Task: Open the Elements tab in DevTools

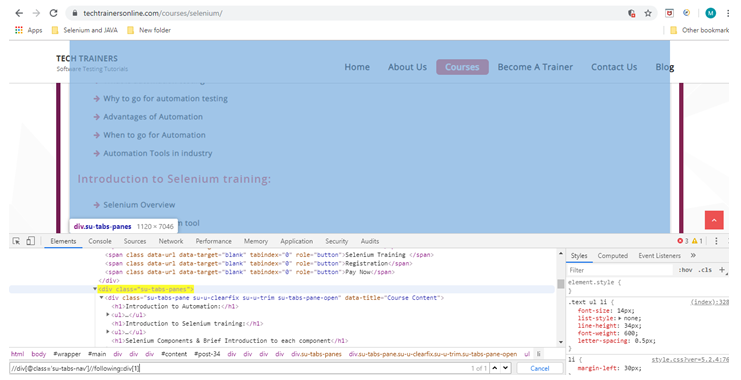Action: coord(63,241)
